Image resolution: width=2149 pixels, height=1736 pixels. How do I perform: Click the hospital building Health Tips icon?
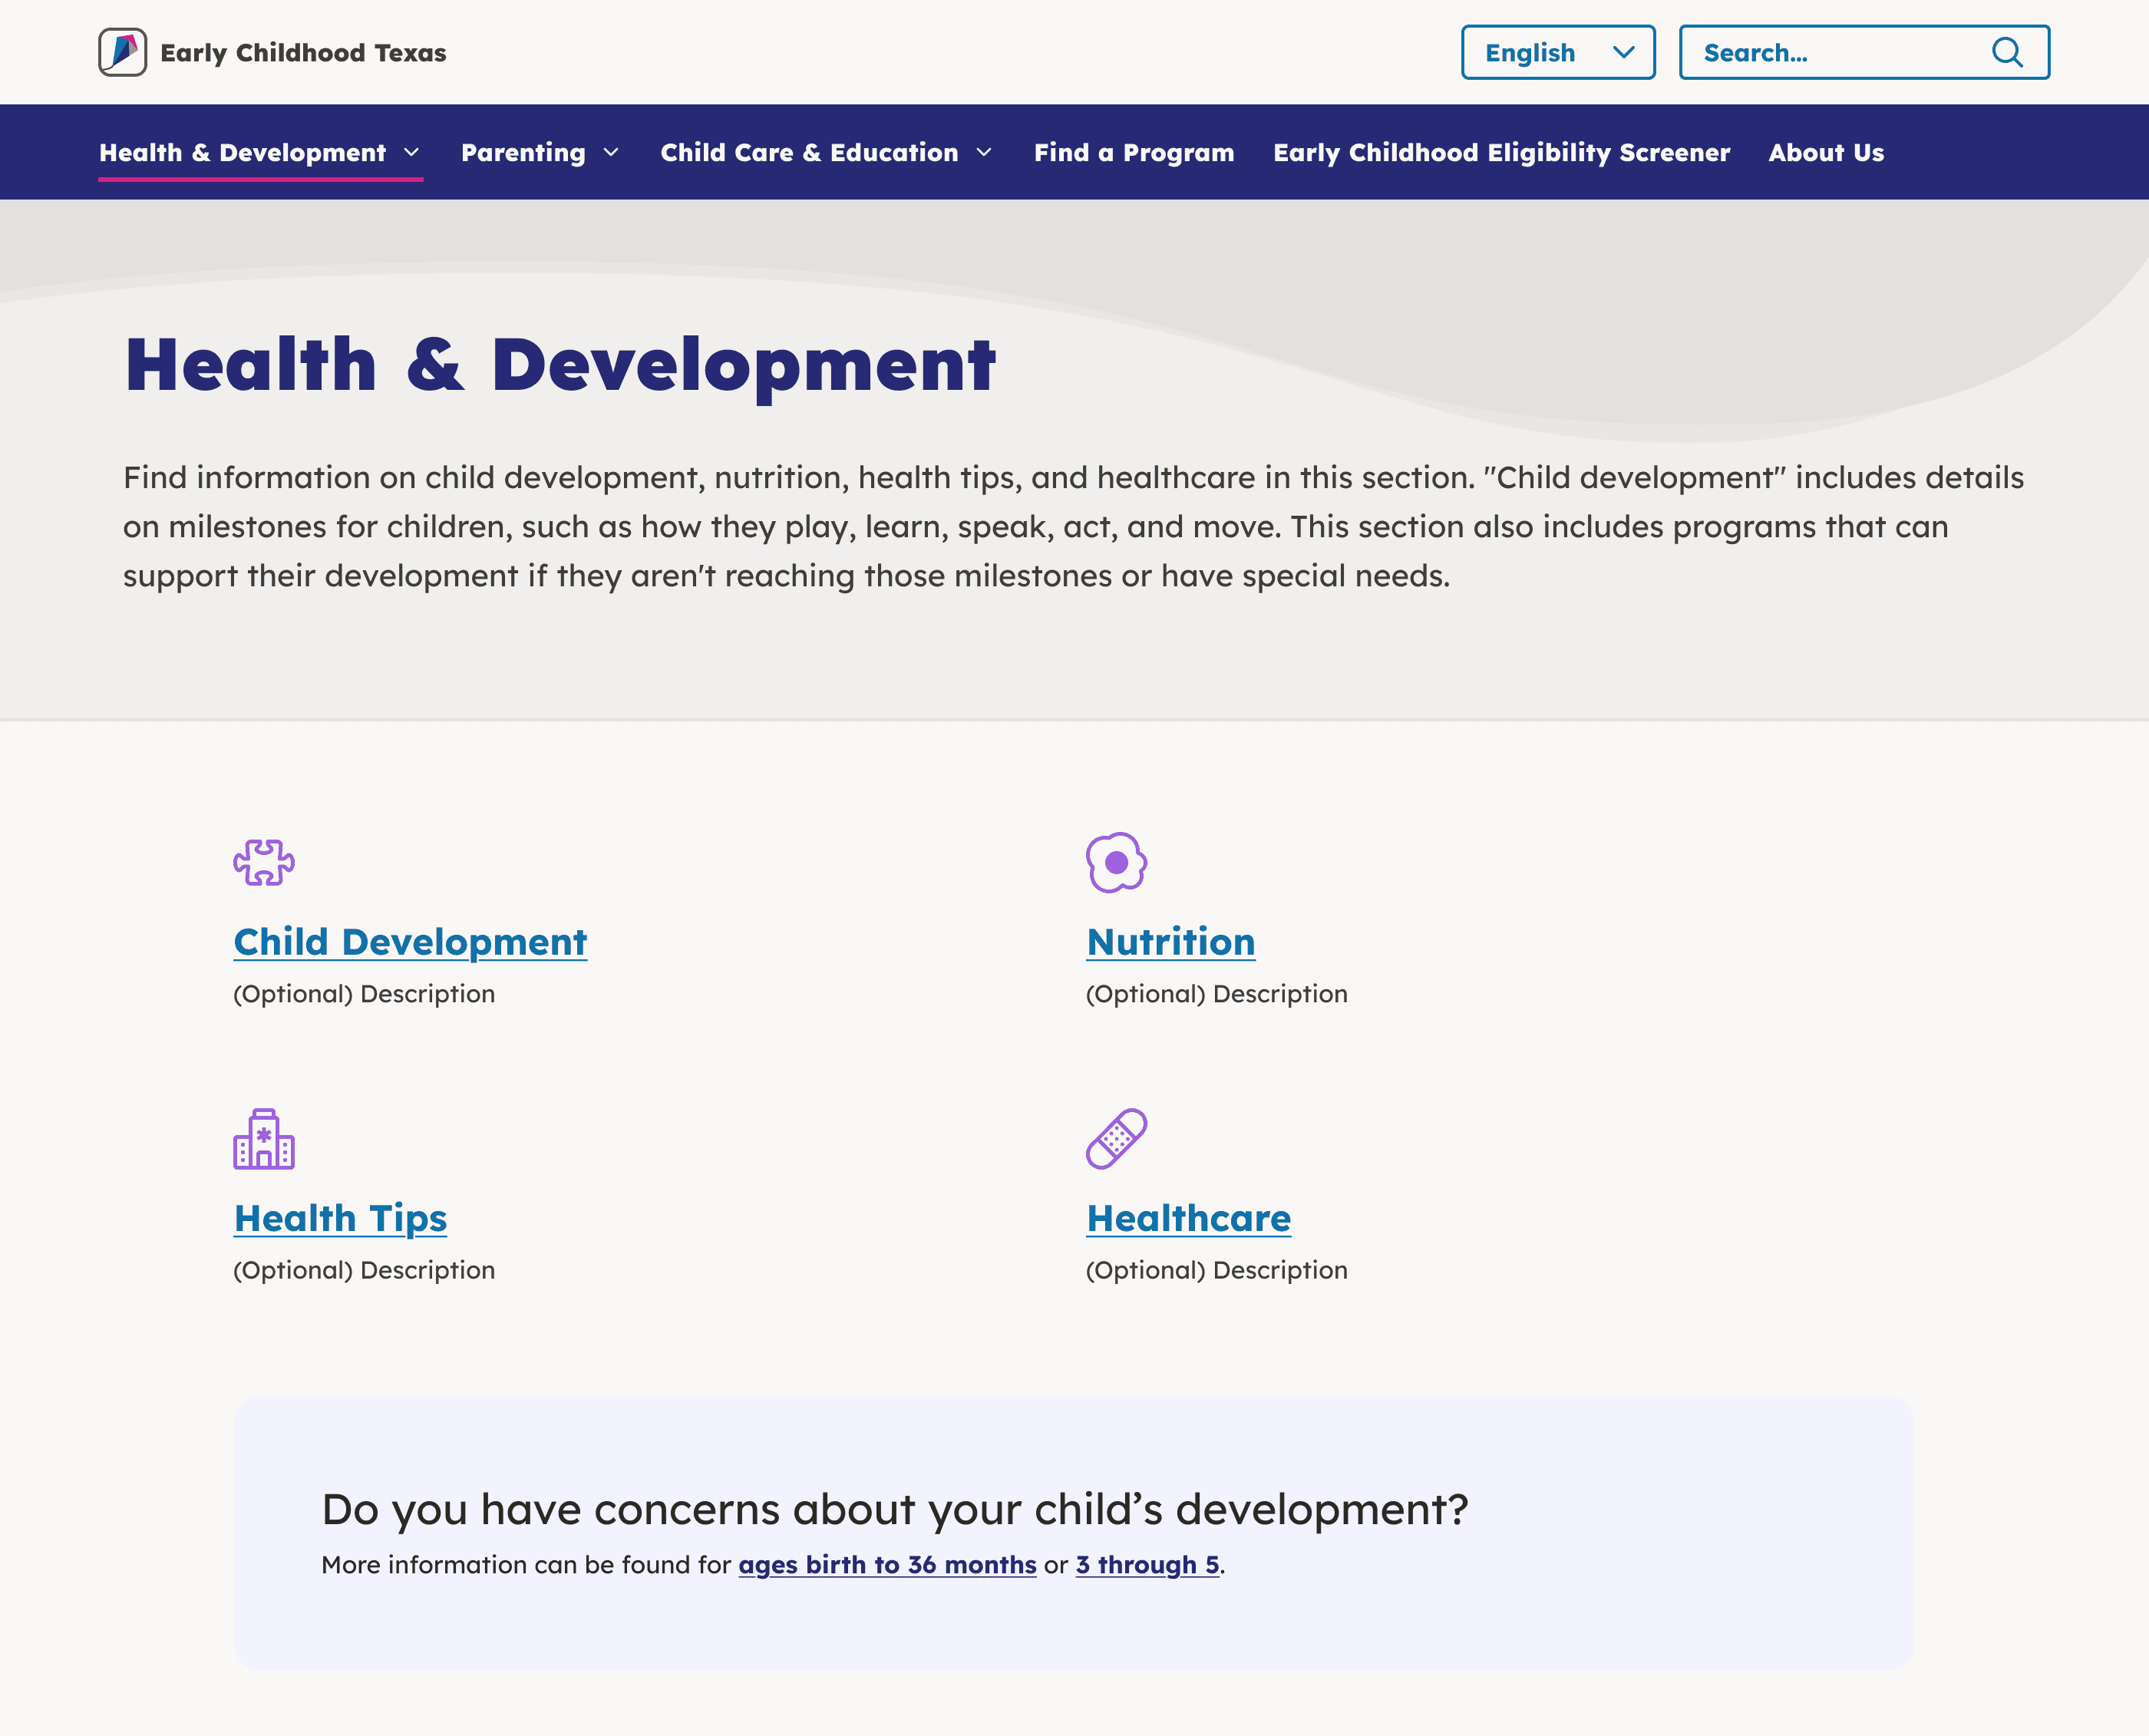(264, 1139)
